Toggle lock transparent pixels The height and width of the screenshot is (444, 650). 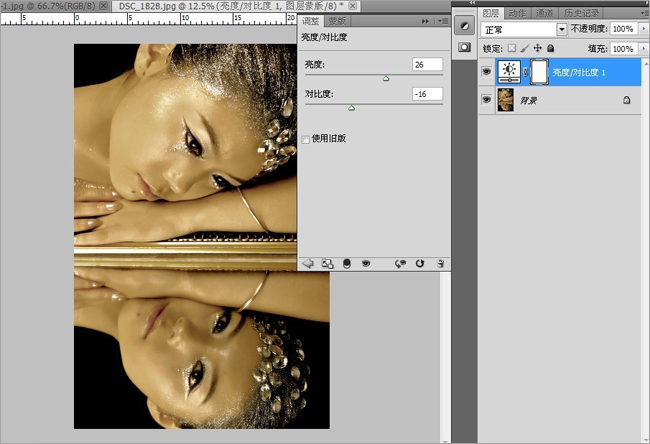pos(512,48)
